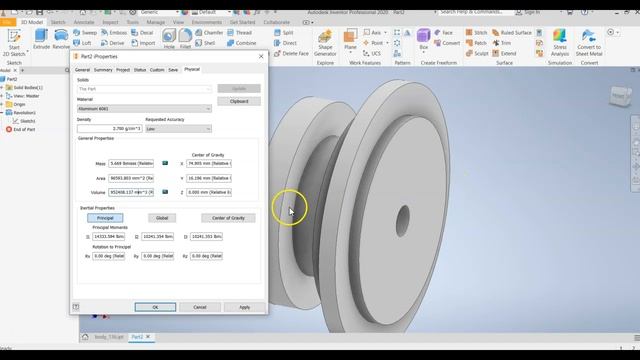
Task: Select the Plane work feature
Action: tap(350, 38)
